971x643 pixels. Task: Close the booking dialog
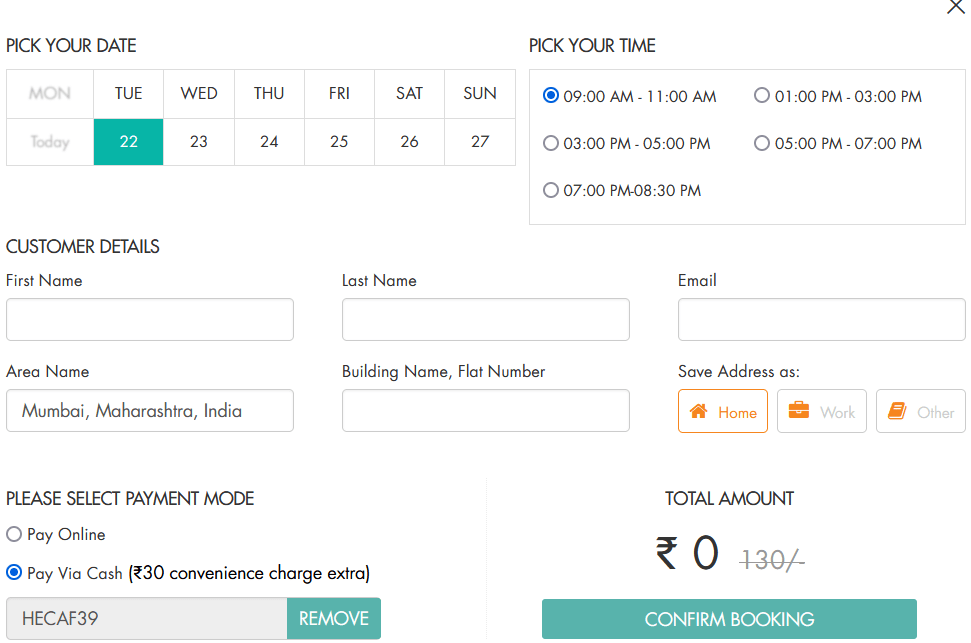[x=955, y=8]
